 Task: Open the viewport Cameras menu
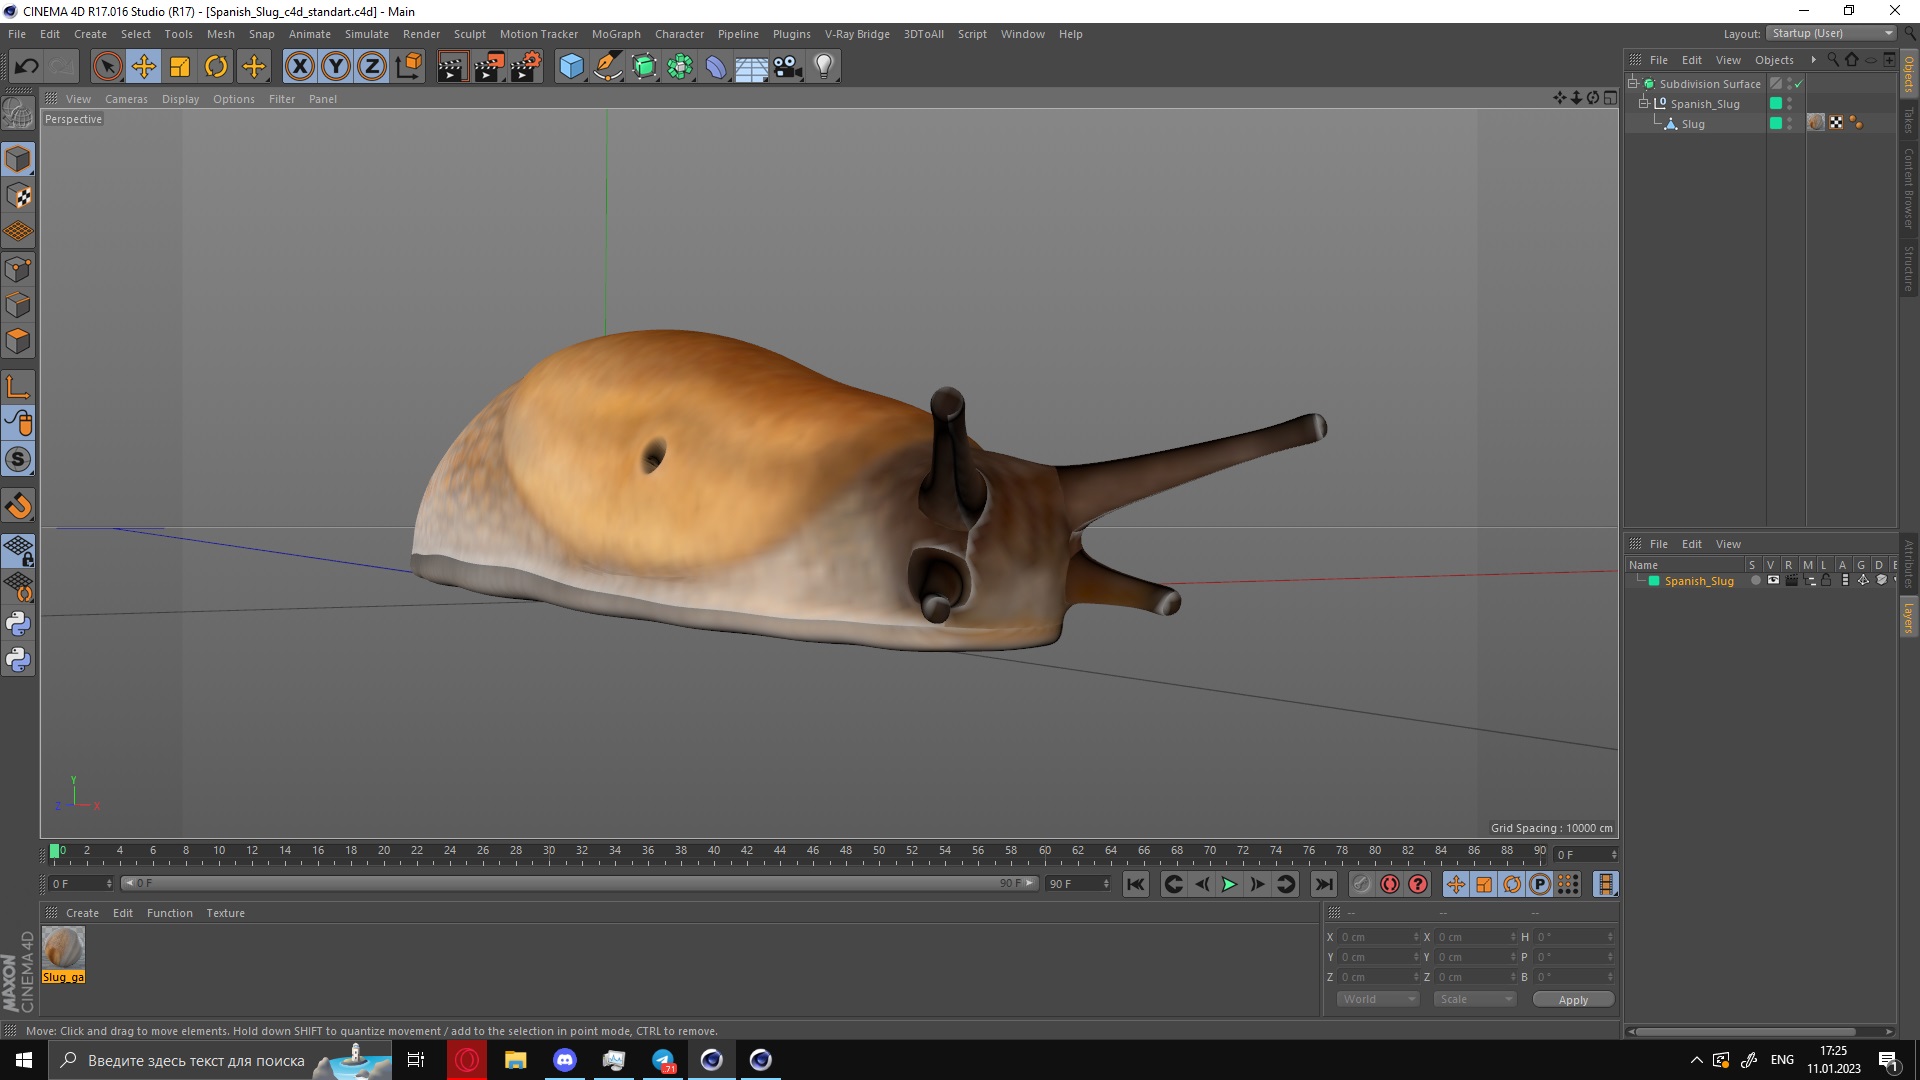point(126,99)
